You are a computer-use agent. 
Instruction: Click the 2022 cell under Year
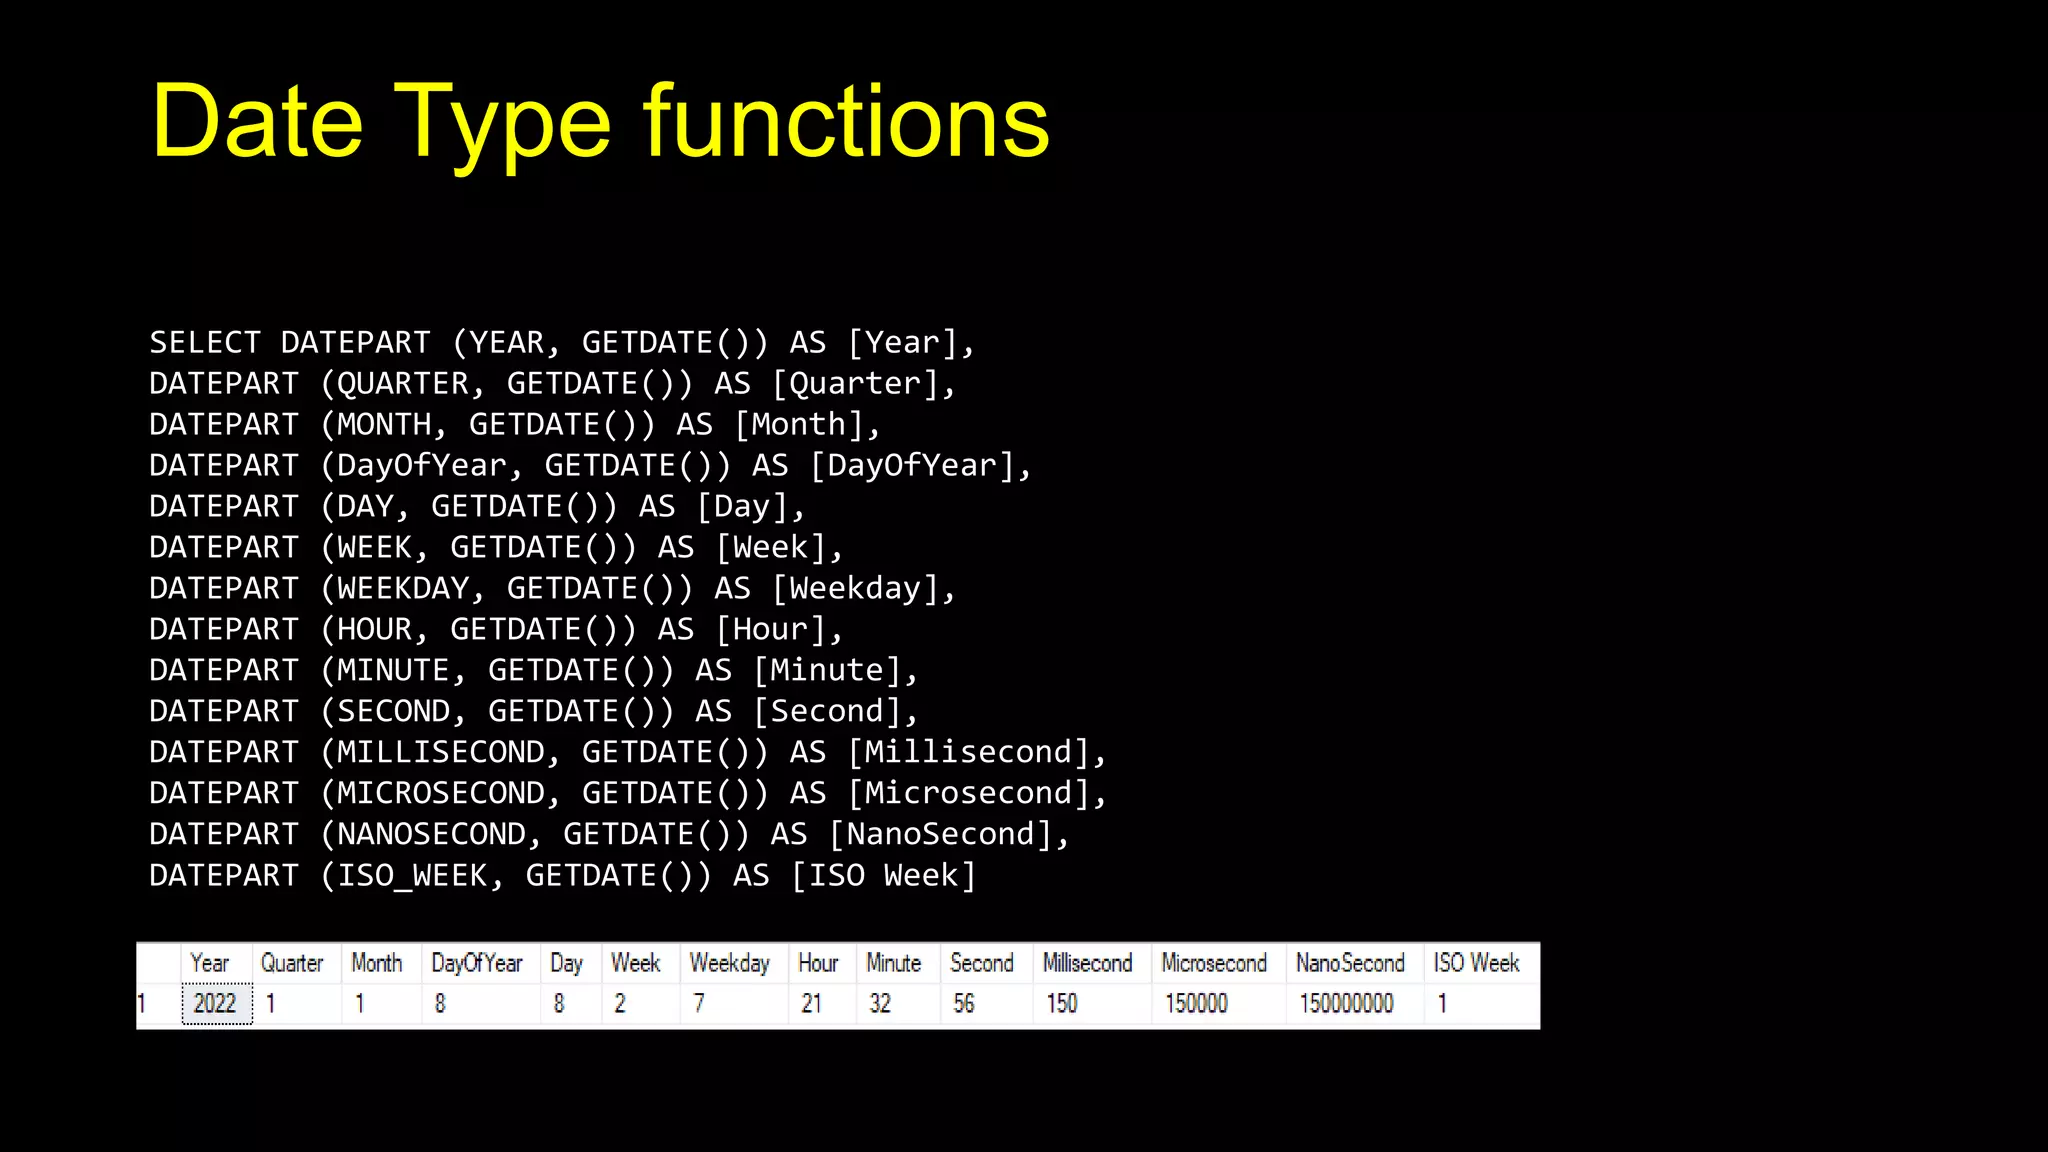[x=216, y=1004]
